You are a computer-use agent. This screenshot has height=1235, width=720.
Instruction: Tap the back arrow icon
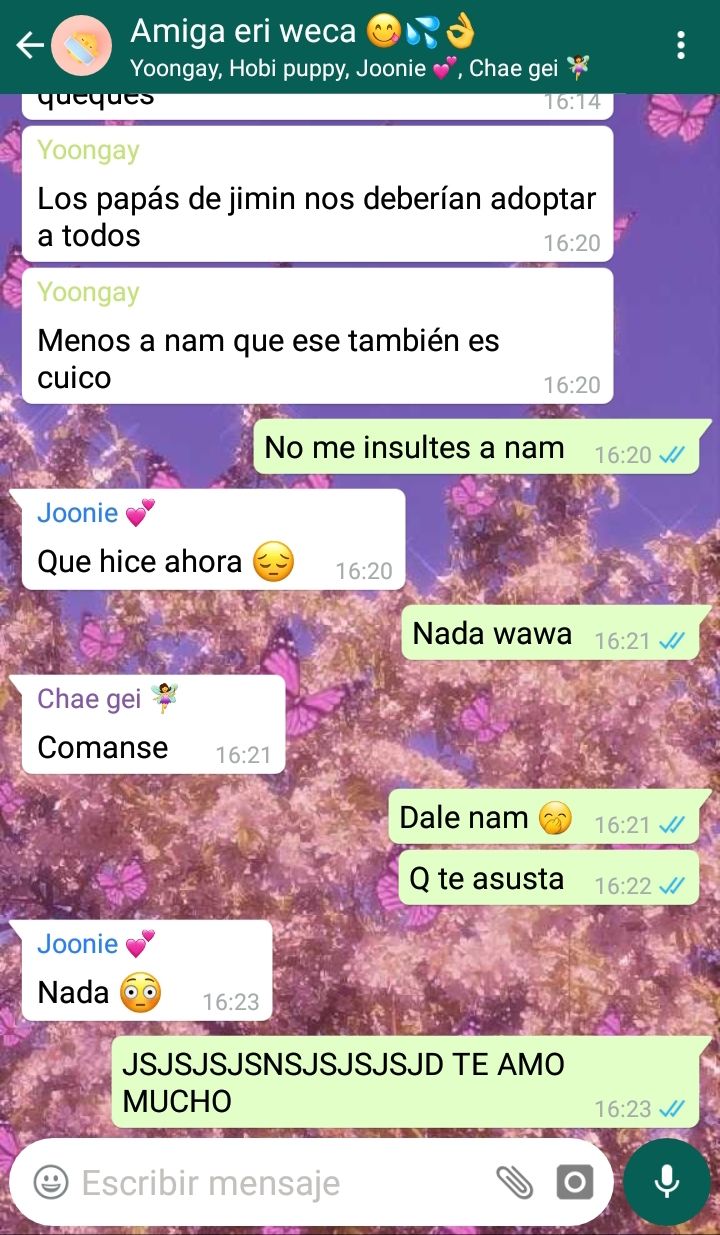tap(30, 45)
